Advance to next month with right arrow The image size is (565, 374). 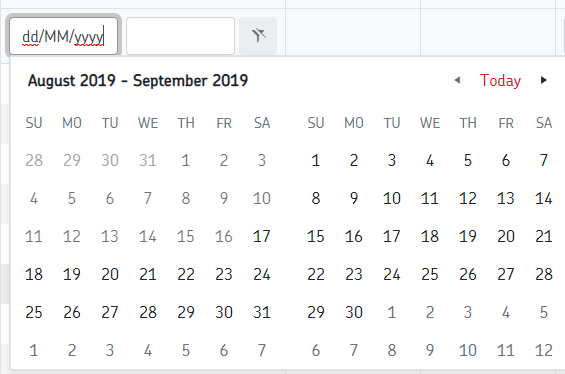click(543, 80)
